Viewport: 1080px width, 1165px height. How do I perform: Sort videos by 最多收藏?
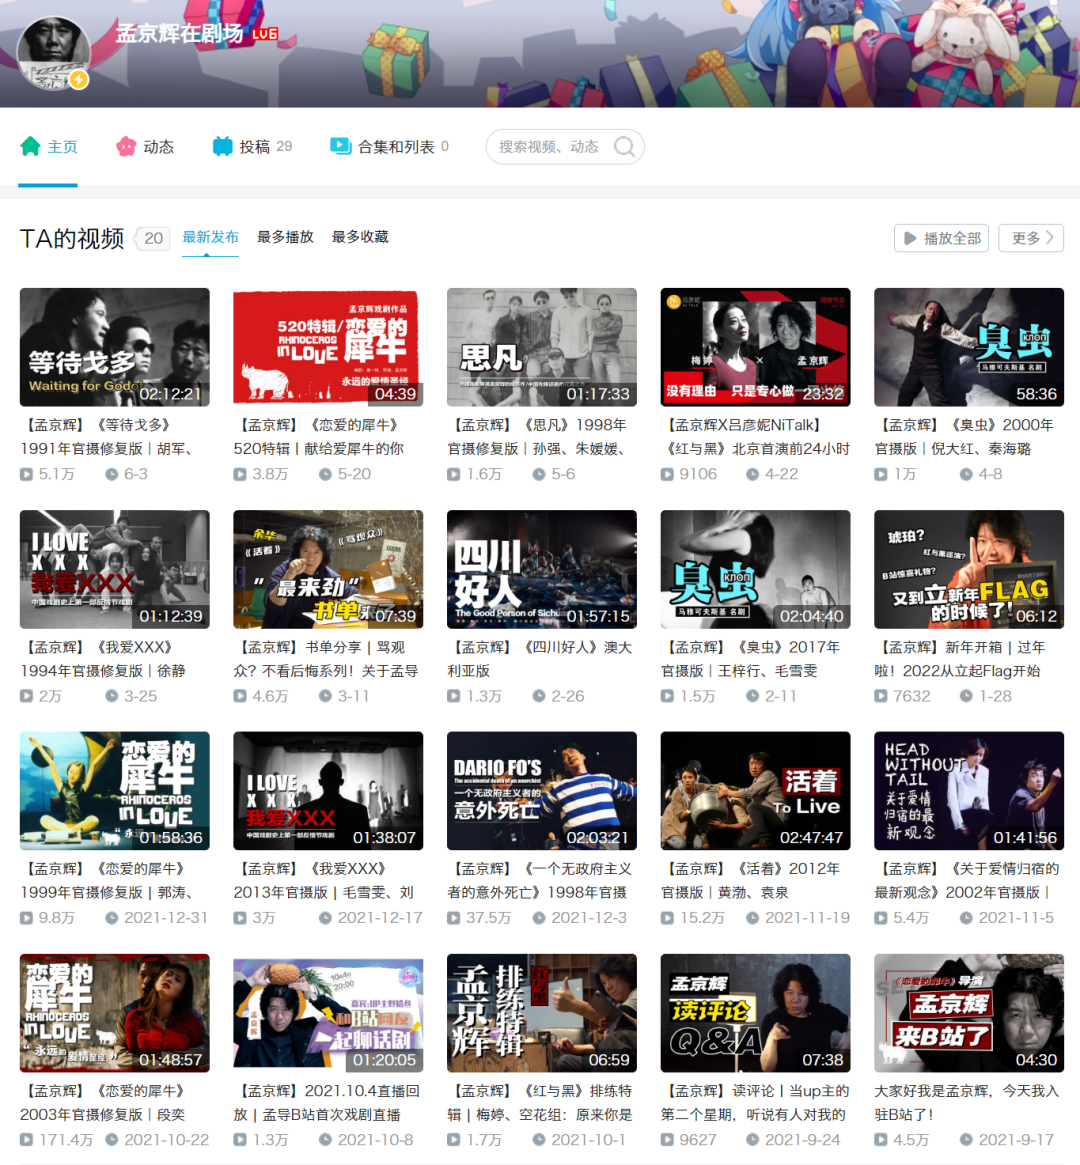(360, 237)
